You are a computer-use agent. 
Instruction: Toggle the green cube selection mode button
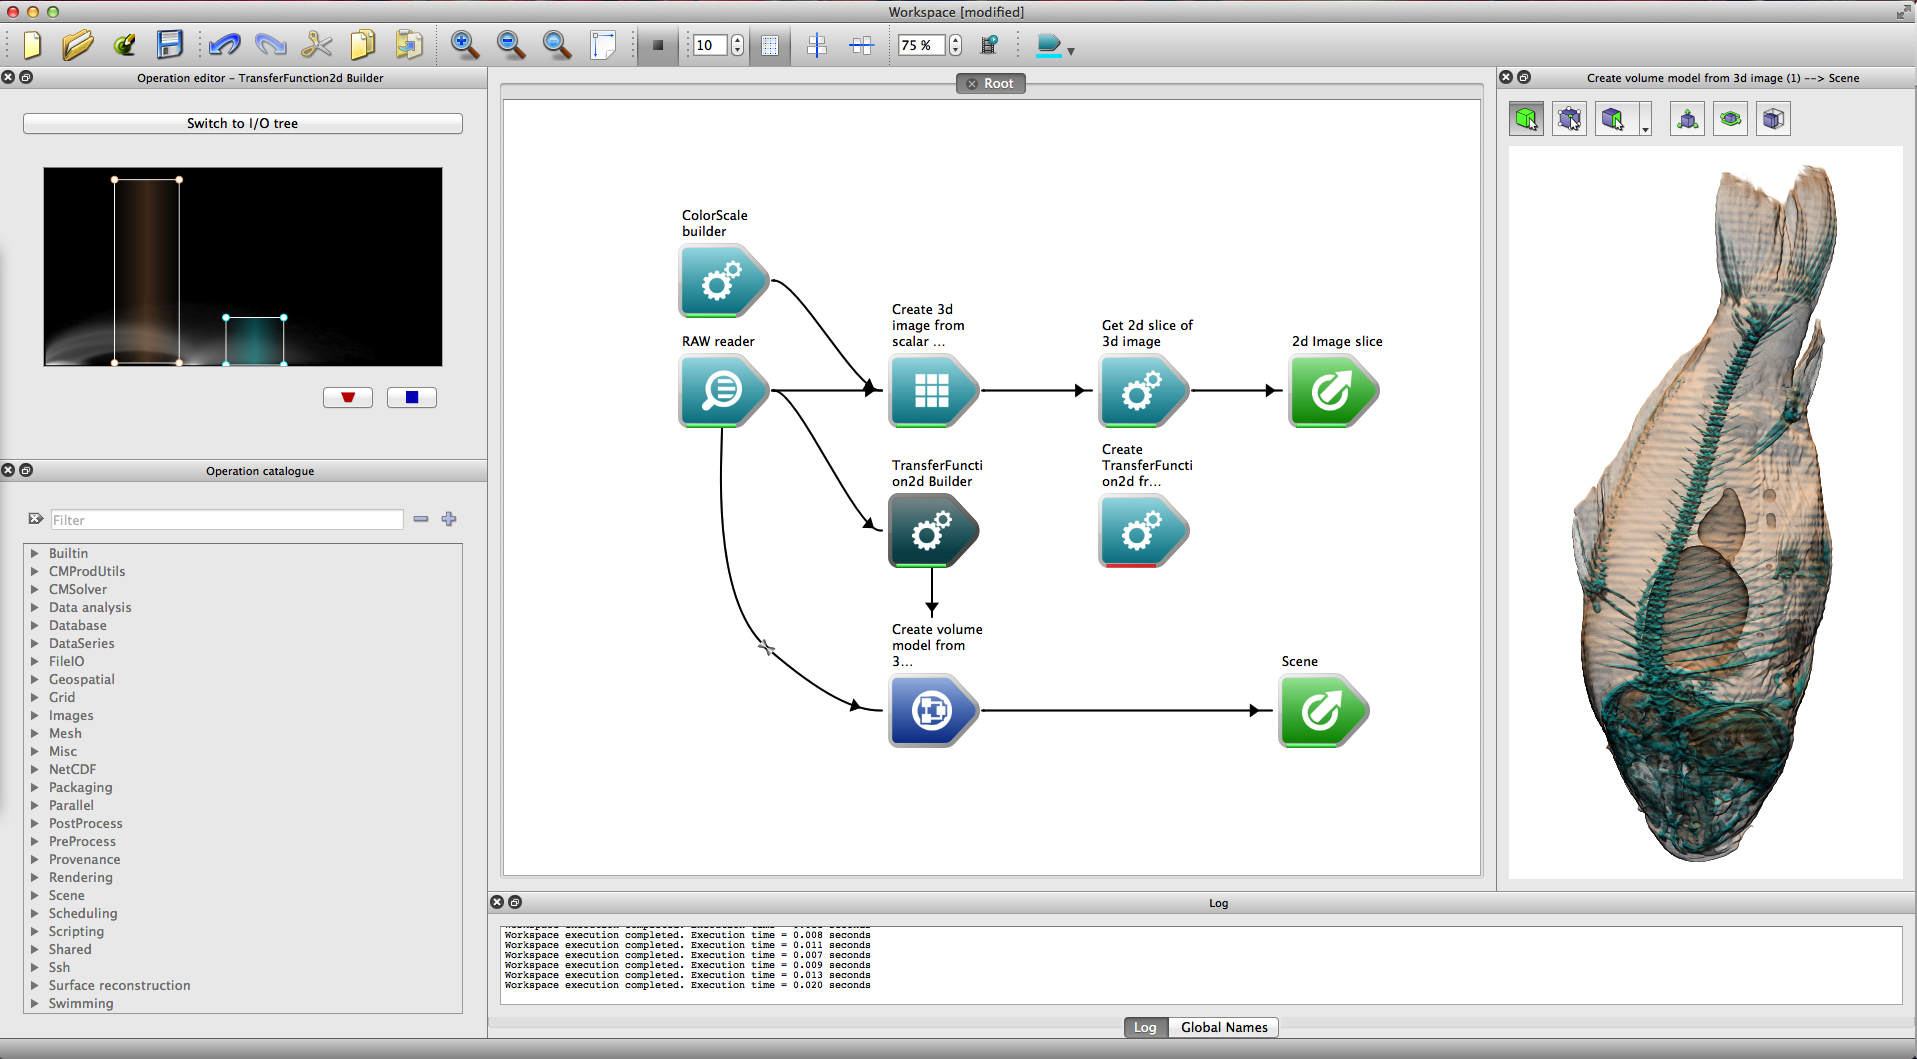point(1526,119)
